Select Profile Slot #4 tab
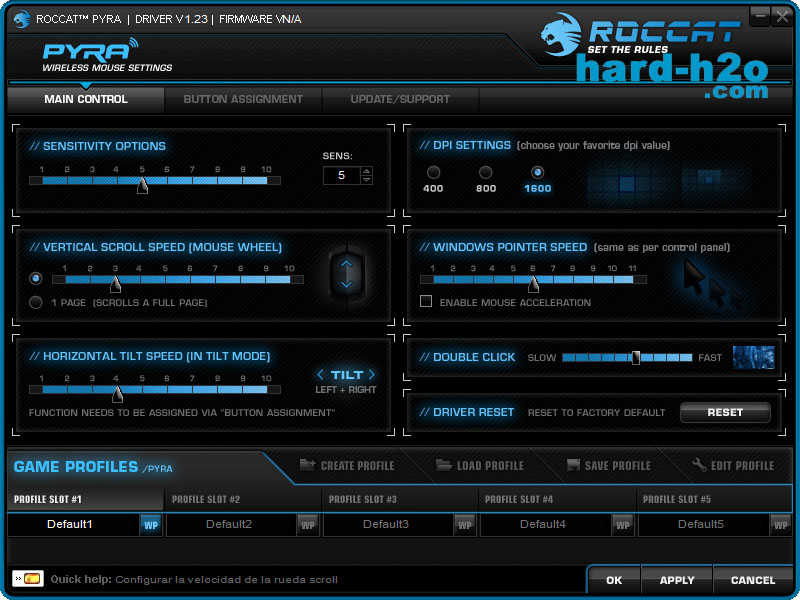The width and height of the screenshot is (800, 600). (557, 499)
